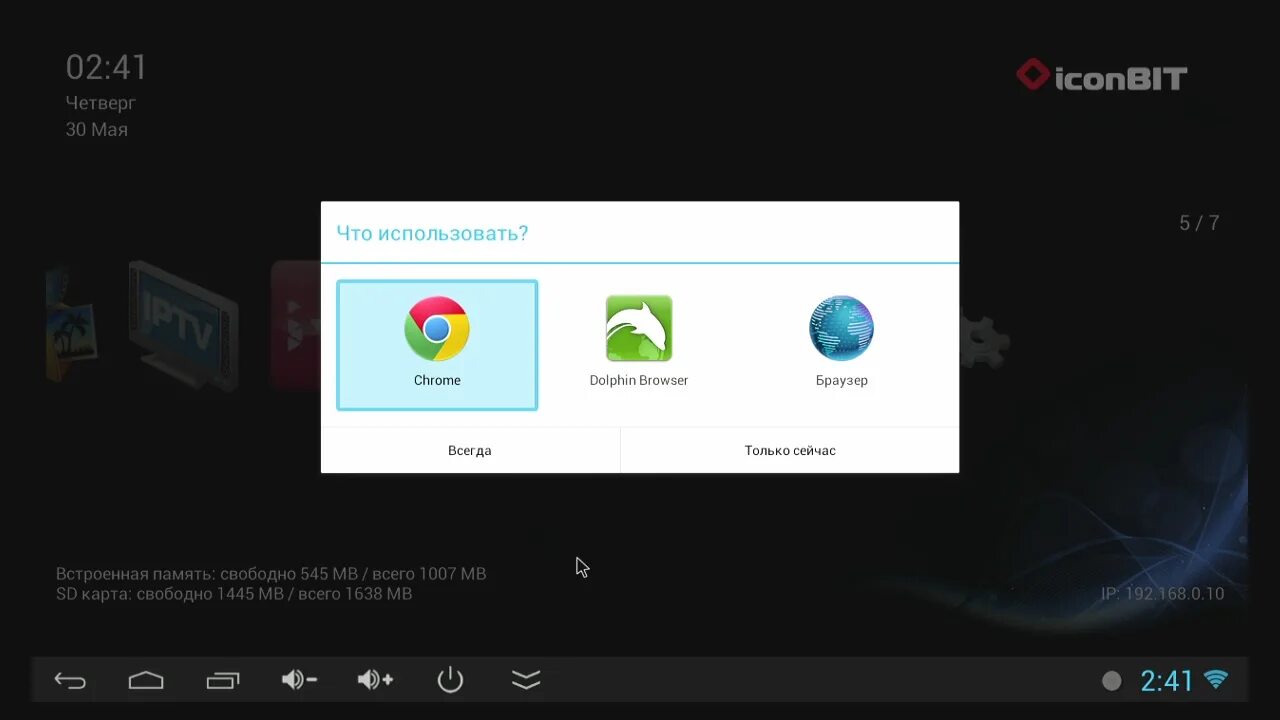Click the power icon
Viewport: 1280px width, 720px height.
(450, 680)
